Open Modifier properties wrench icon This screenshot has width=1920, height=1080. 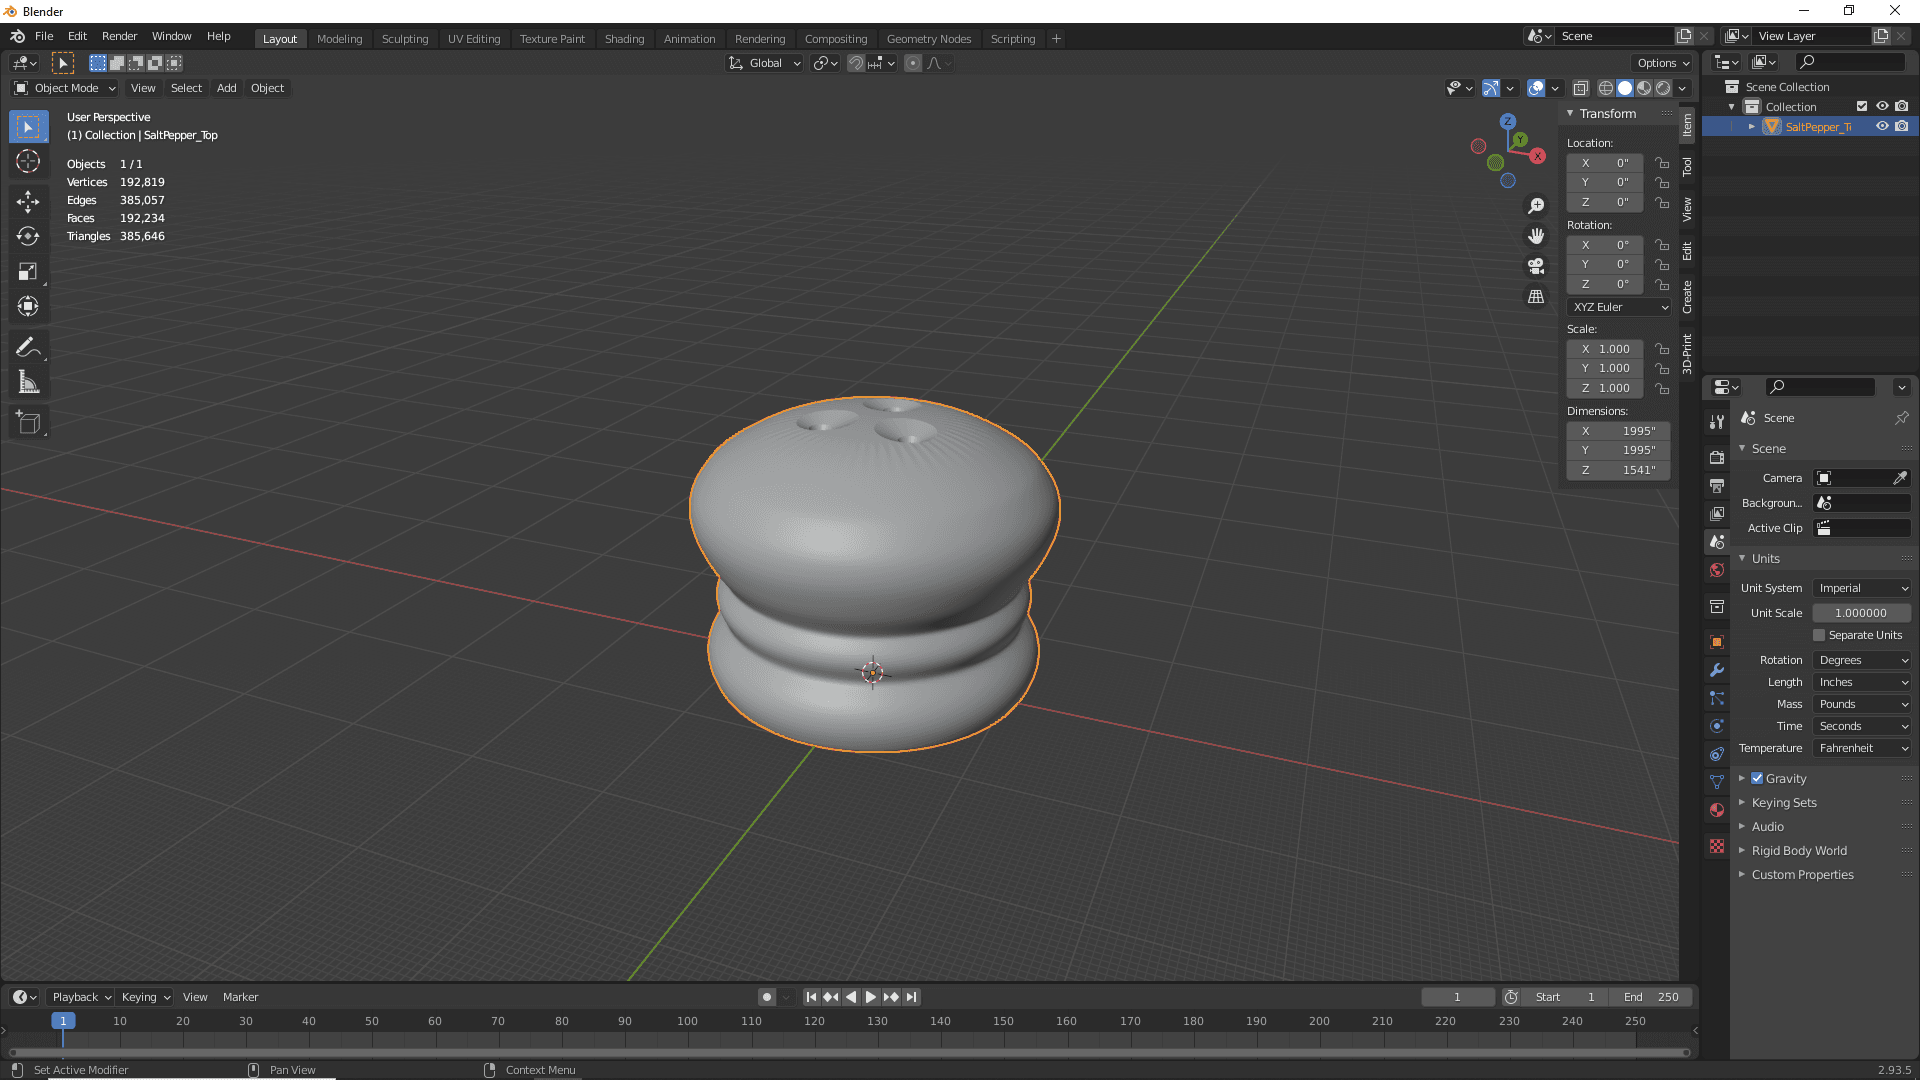(x=1717, y=670)
